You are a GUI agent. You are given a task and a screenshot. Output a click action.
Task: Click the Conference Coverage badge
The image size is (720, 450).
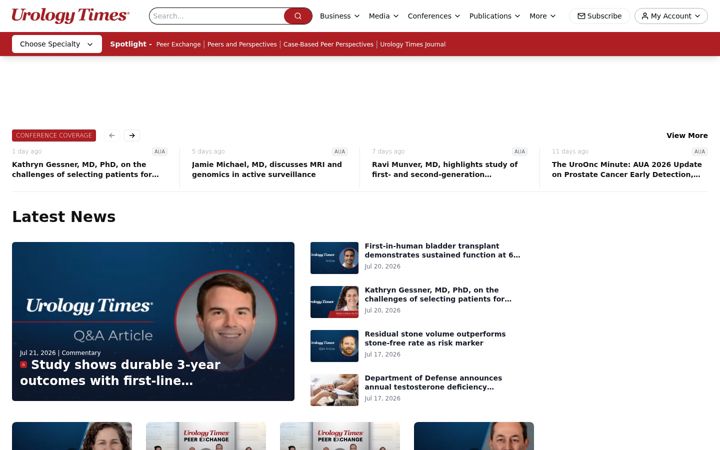54,135
